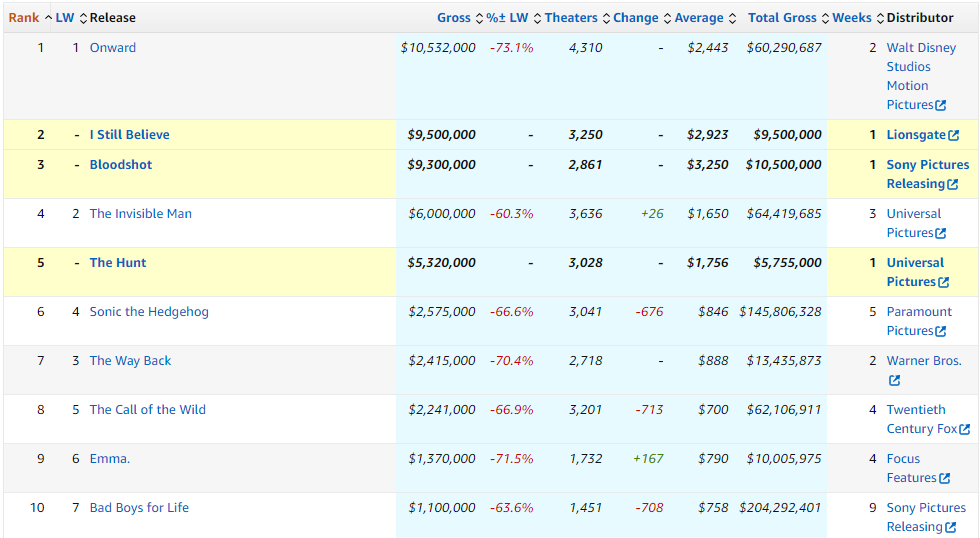Click external link icon for Focus Features
The image size is (980, 538).
(x=944, y=479)
